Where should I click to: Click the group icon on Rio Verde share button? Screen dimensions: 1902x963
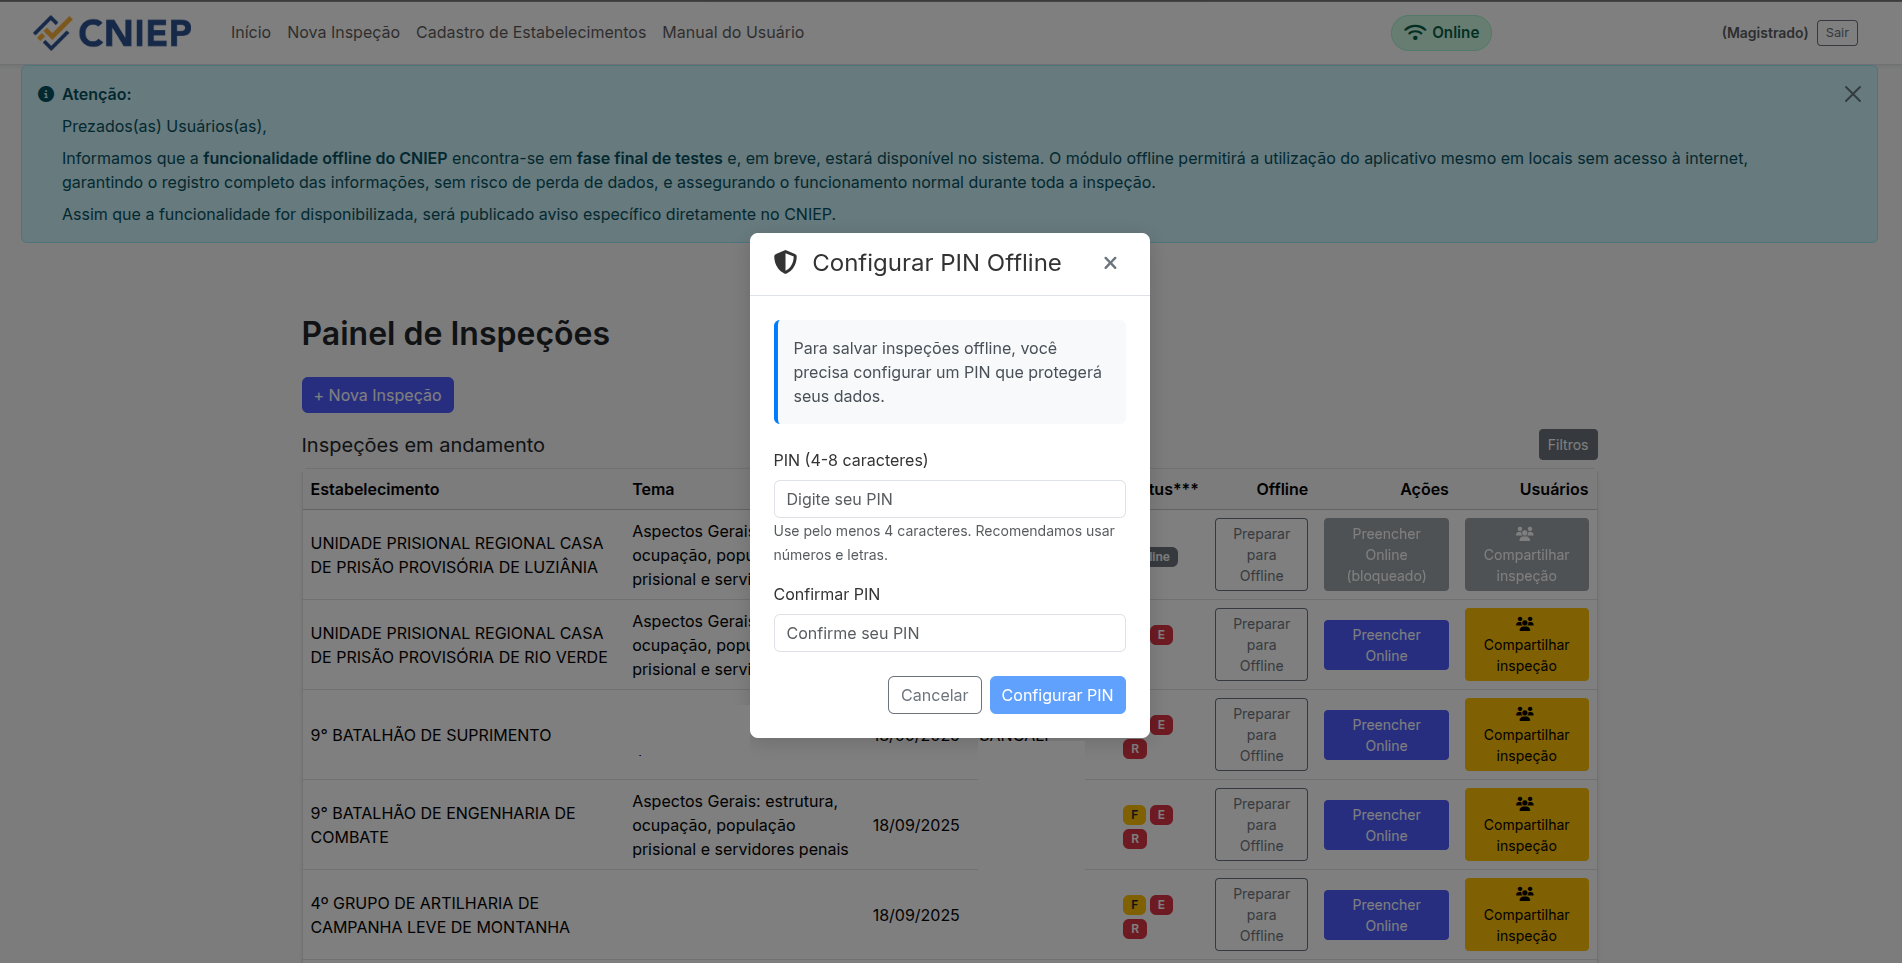coord(1525,624)
